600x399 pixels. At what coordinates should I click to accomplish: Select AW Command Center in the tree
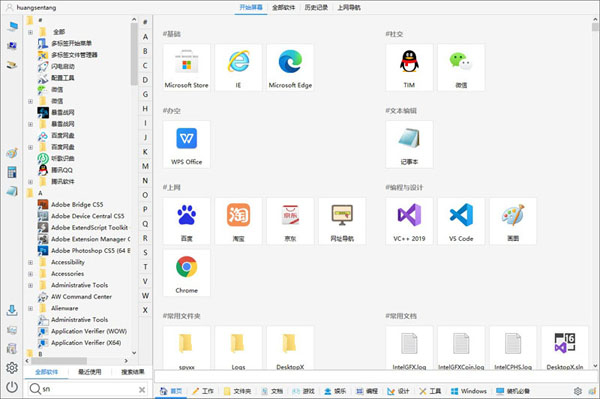coord(81,297)
